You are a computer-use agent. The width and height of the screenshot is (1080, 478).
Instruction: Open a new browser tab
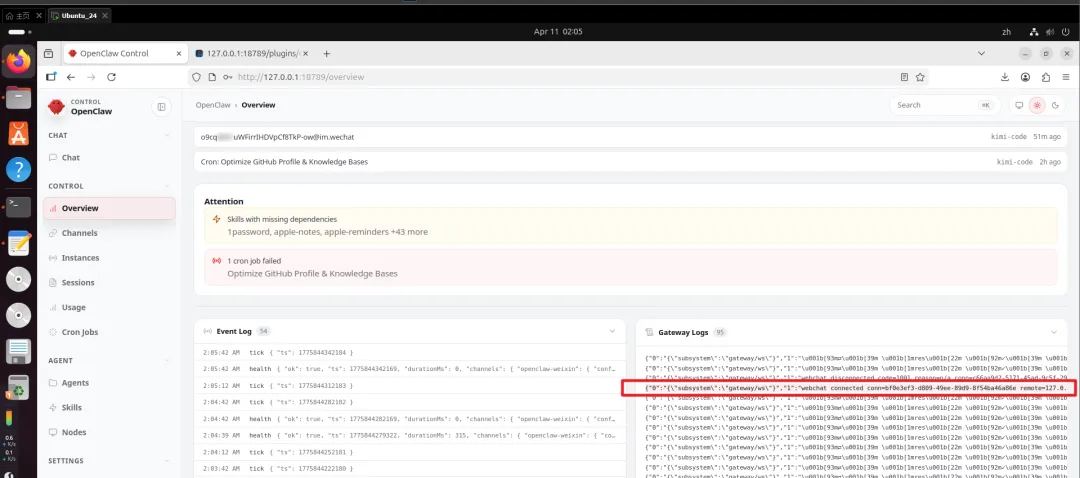pyautogui.click(x=327, y=54)
